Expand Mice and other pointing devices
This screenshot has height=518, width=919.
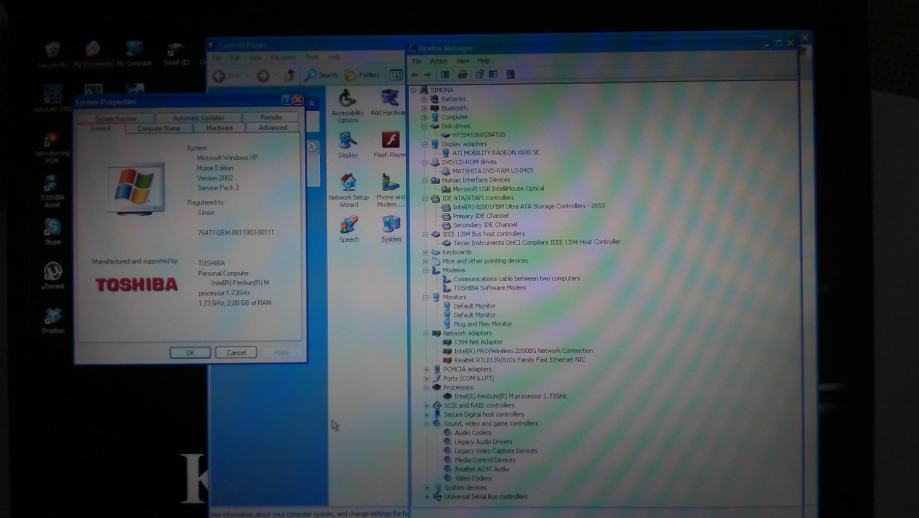[x=426, y=261]
